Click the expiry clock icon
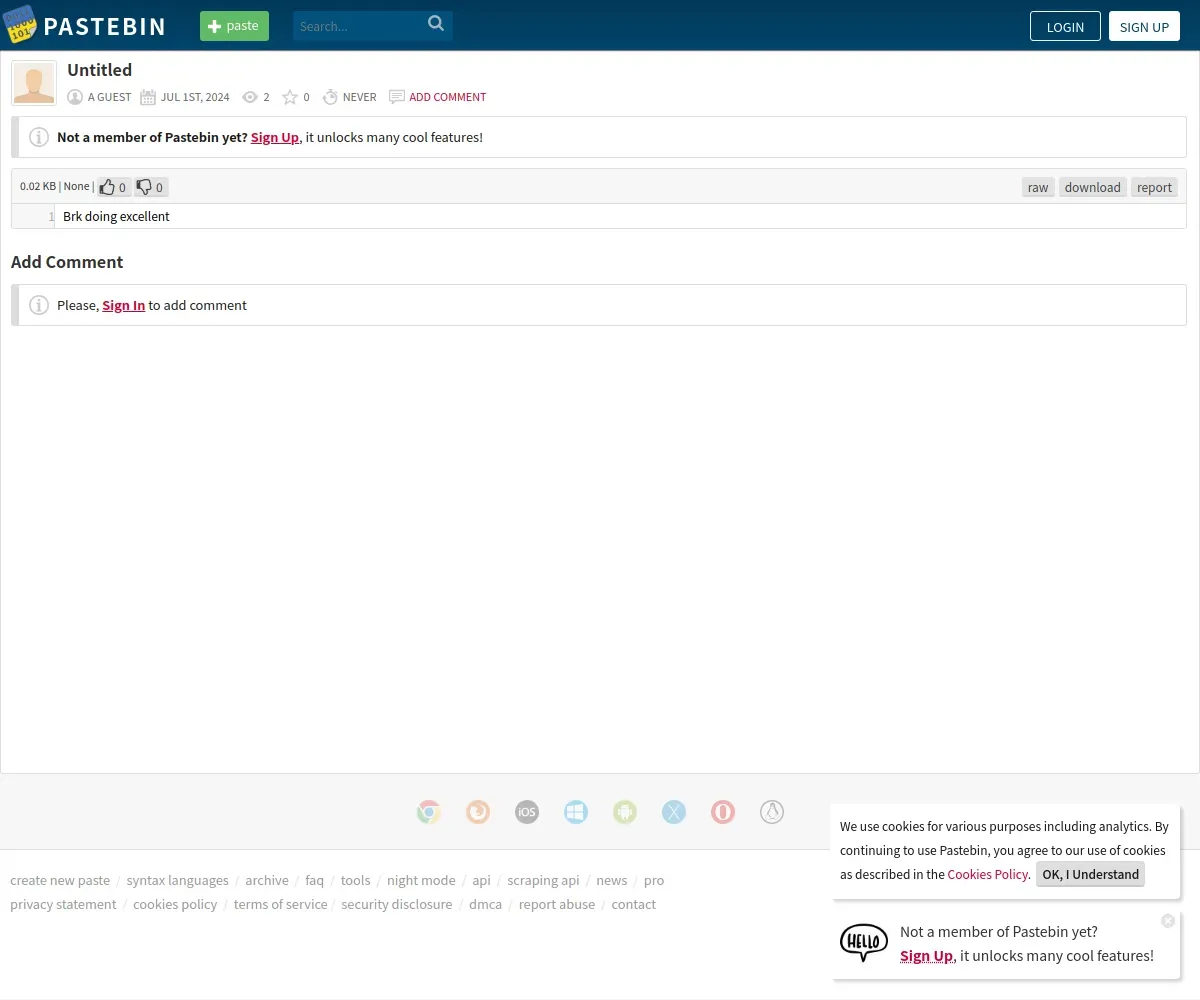 tap(330, 97)
